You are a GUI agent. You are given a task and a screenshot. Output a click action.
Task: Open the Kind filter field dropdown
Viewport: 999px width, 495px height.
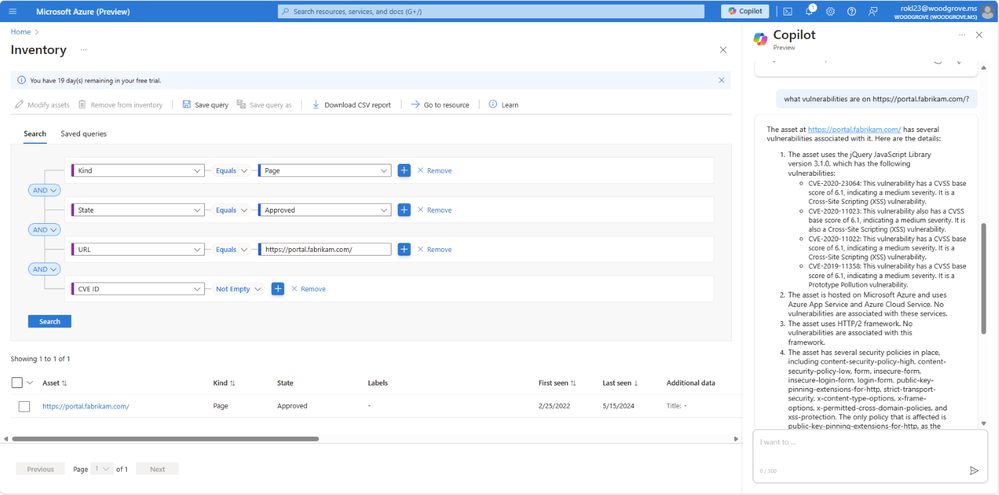[x=138, y=171]
